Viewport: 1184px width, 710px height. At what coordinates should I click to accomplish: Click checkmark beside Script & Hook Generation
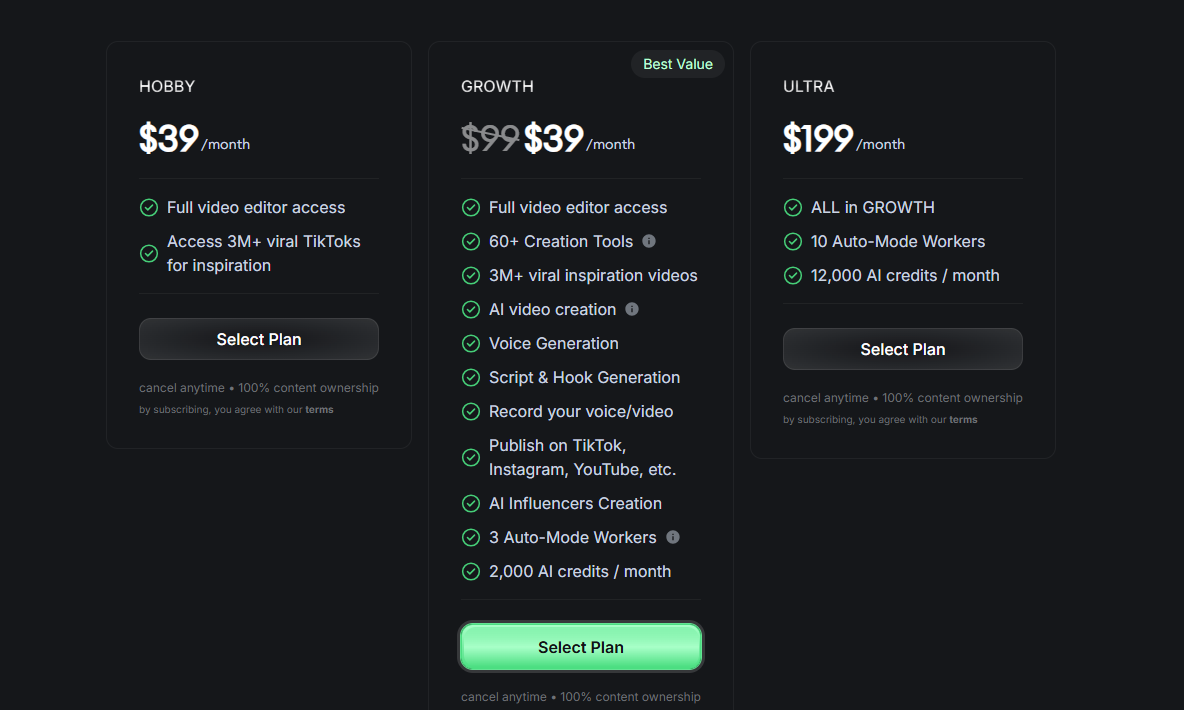click(470, 378)
